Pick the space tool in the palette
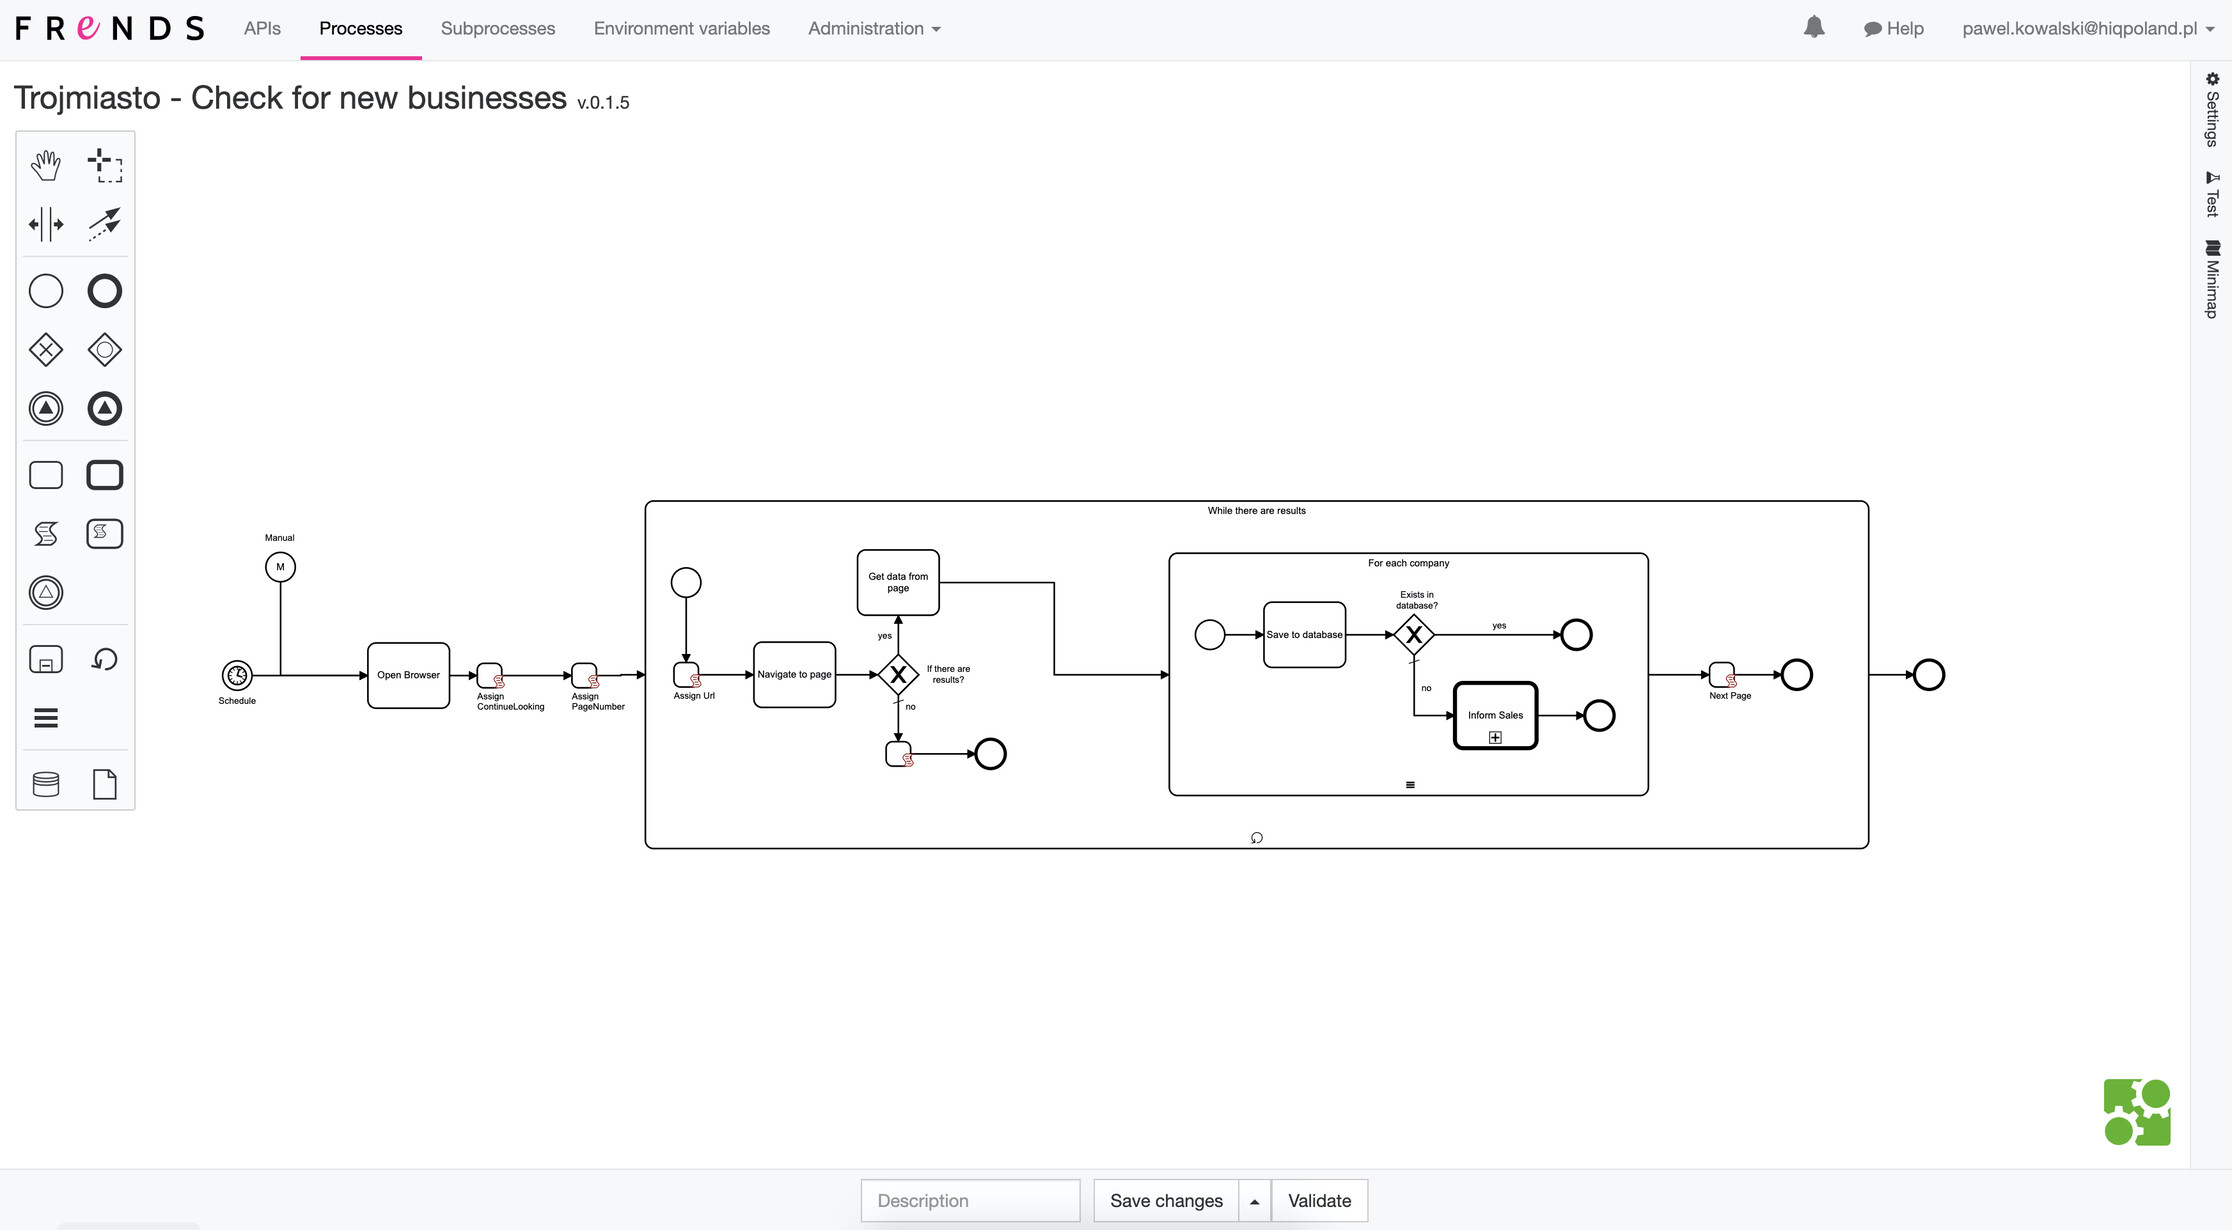 (x=46, y=224)
